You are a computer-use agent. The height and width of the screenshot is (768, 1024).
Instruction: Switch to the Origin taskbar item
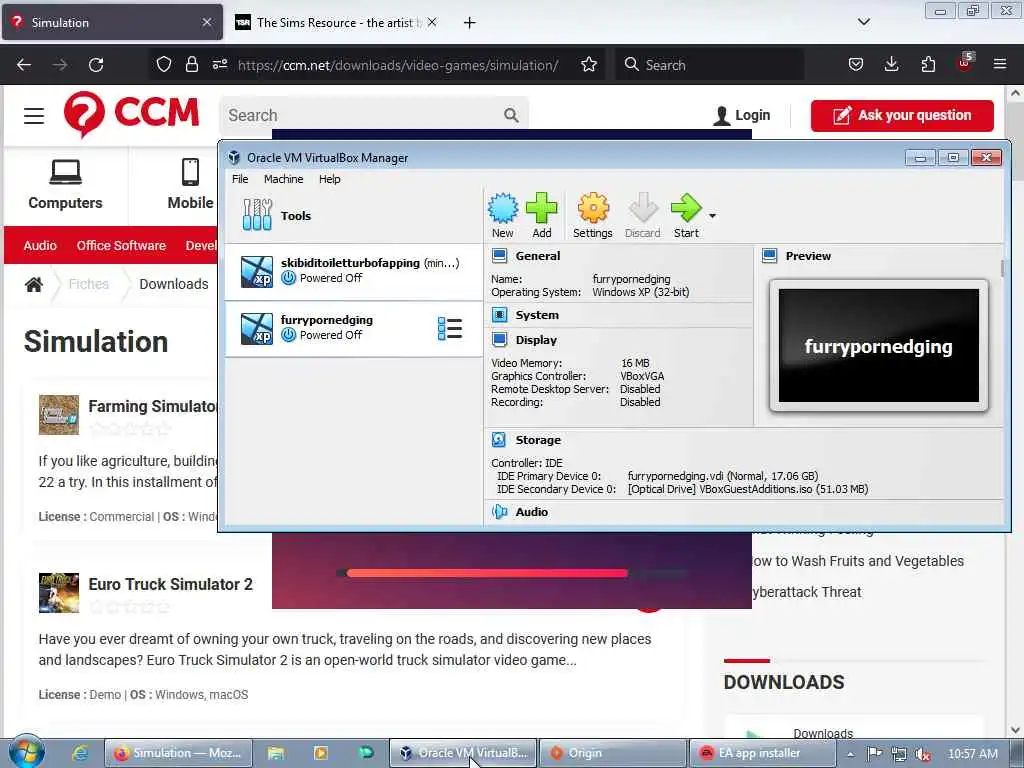[x=613, y=753]
